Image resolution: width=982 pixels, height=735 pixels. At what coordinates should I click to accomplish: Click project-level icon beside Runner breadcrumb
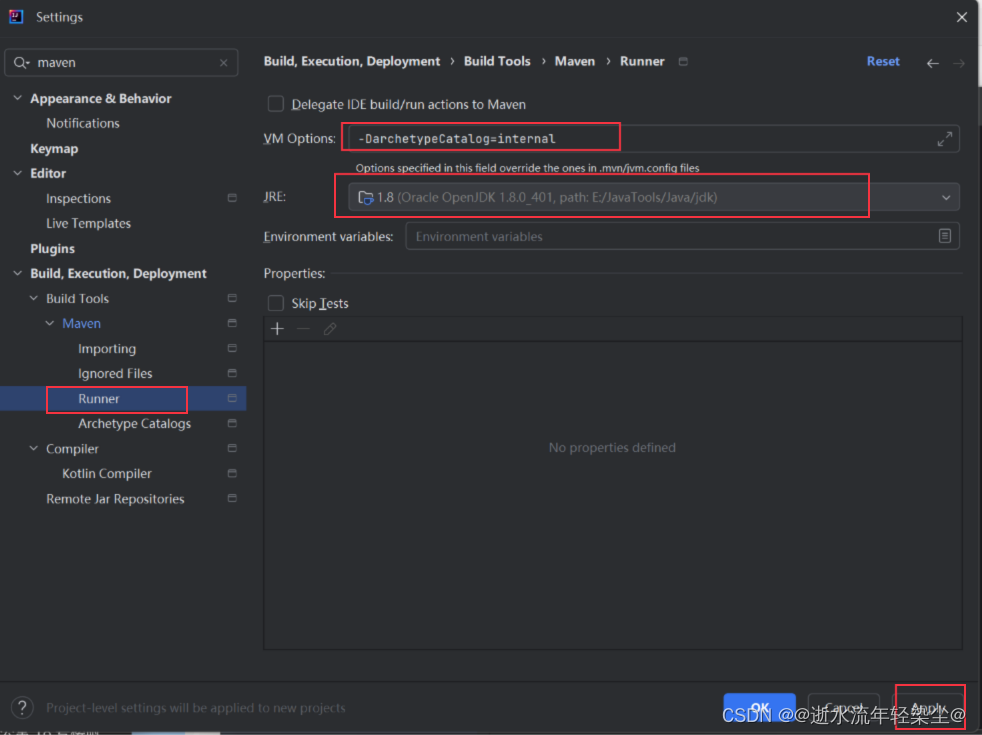coord(683,61)
